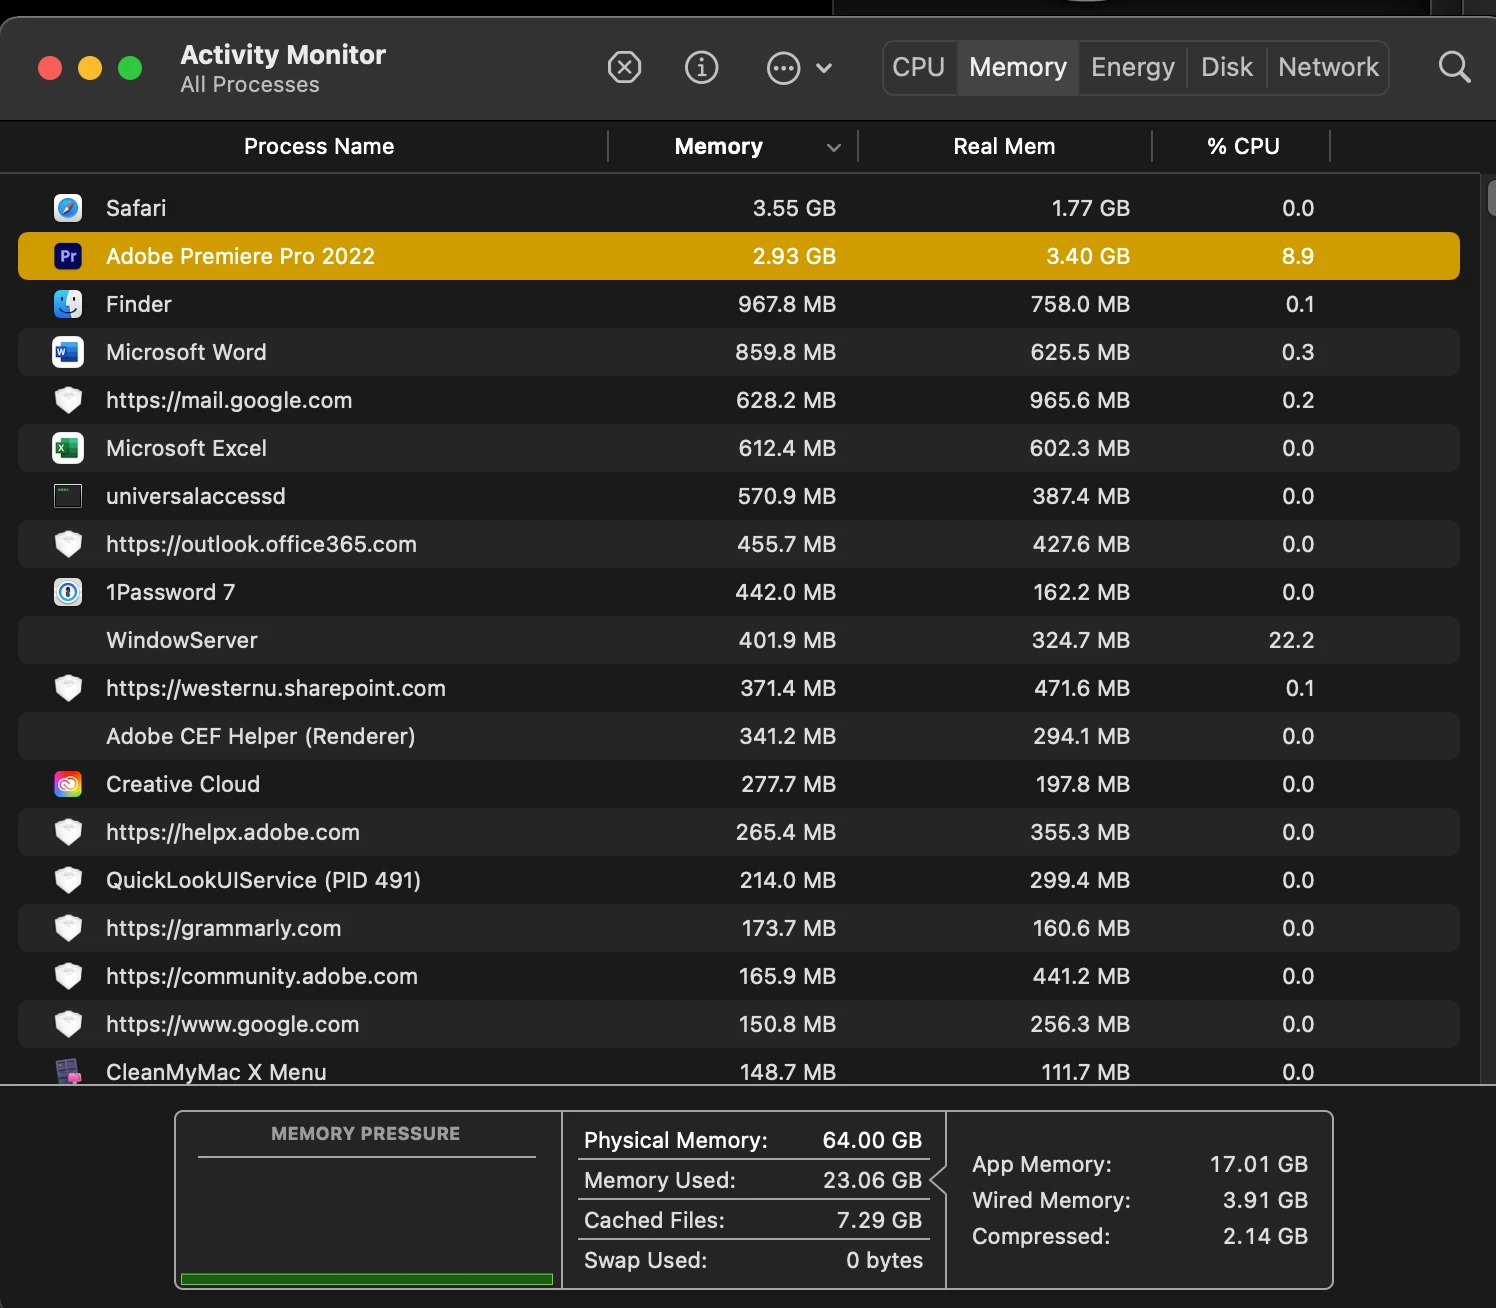The image size is (1496, 1308).
Task: Click the CleanMyMac X Menu icon
Action: (x=68, y=1072)
